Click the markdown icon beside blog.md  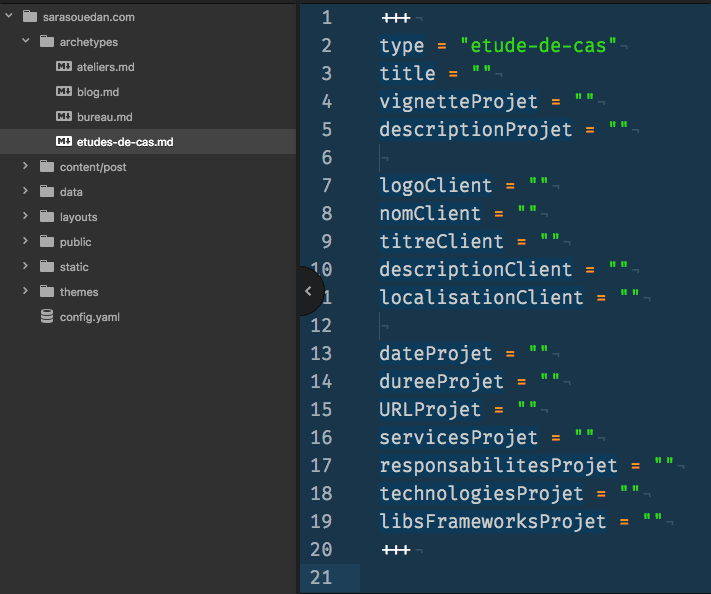64,92
